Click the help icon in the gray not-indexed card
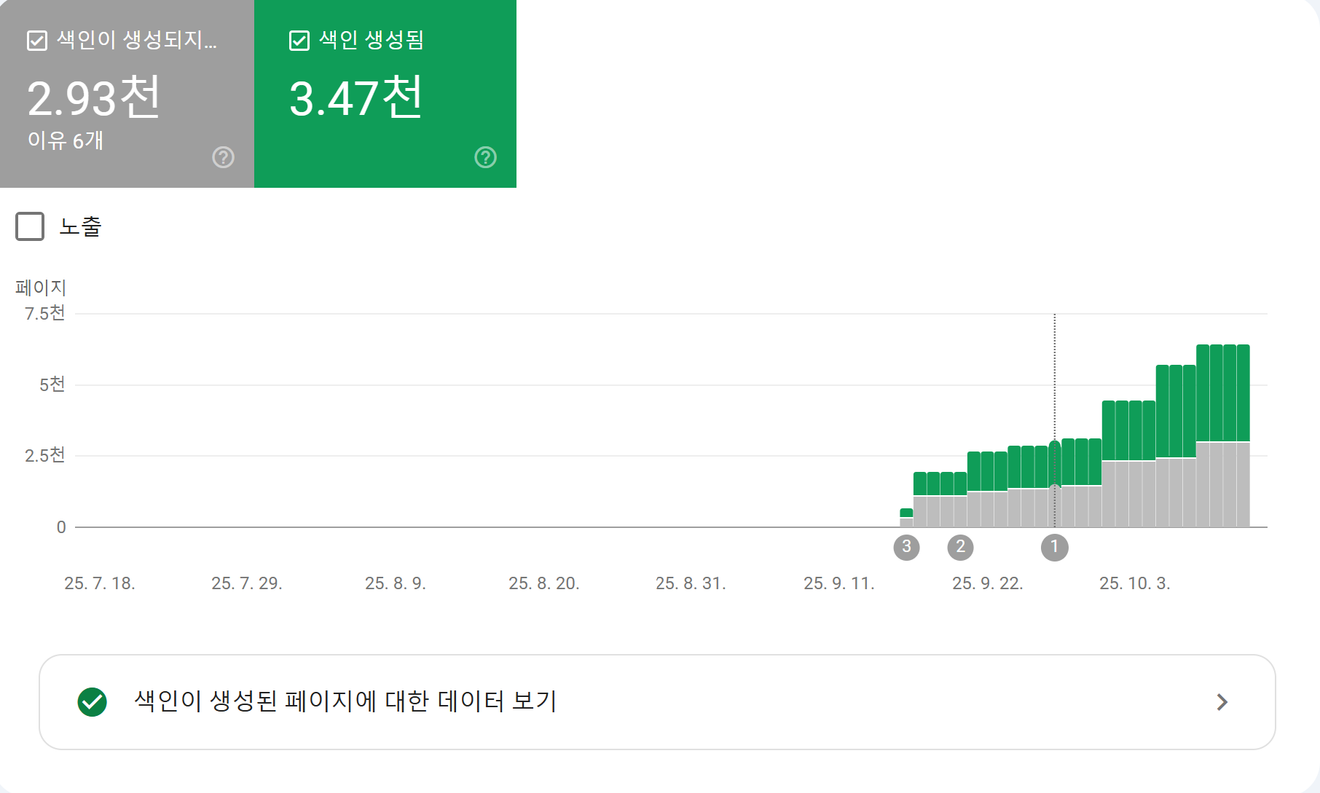 pyautogui.click(x=223, y=157)
